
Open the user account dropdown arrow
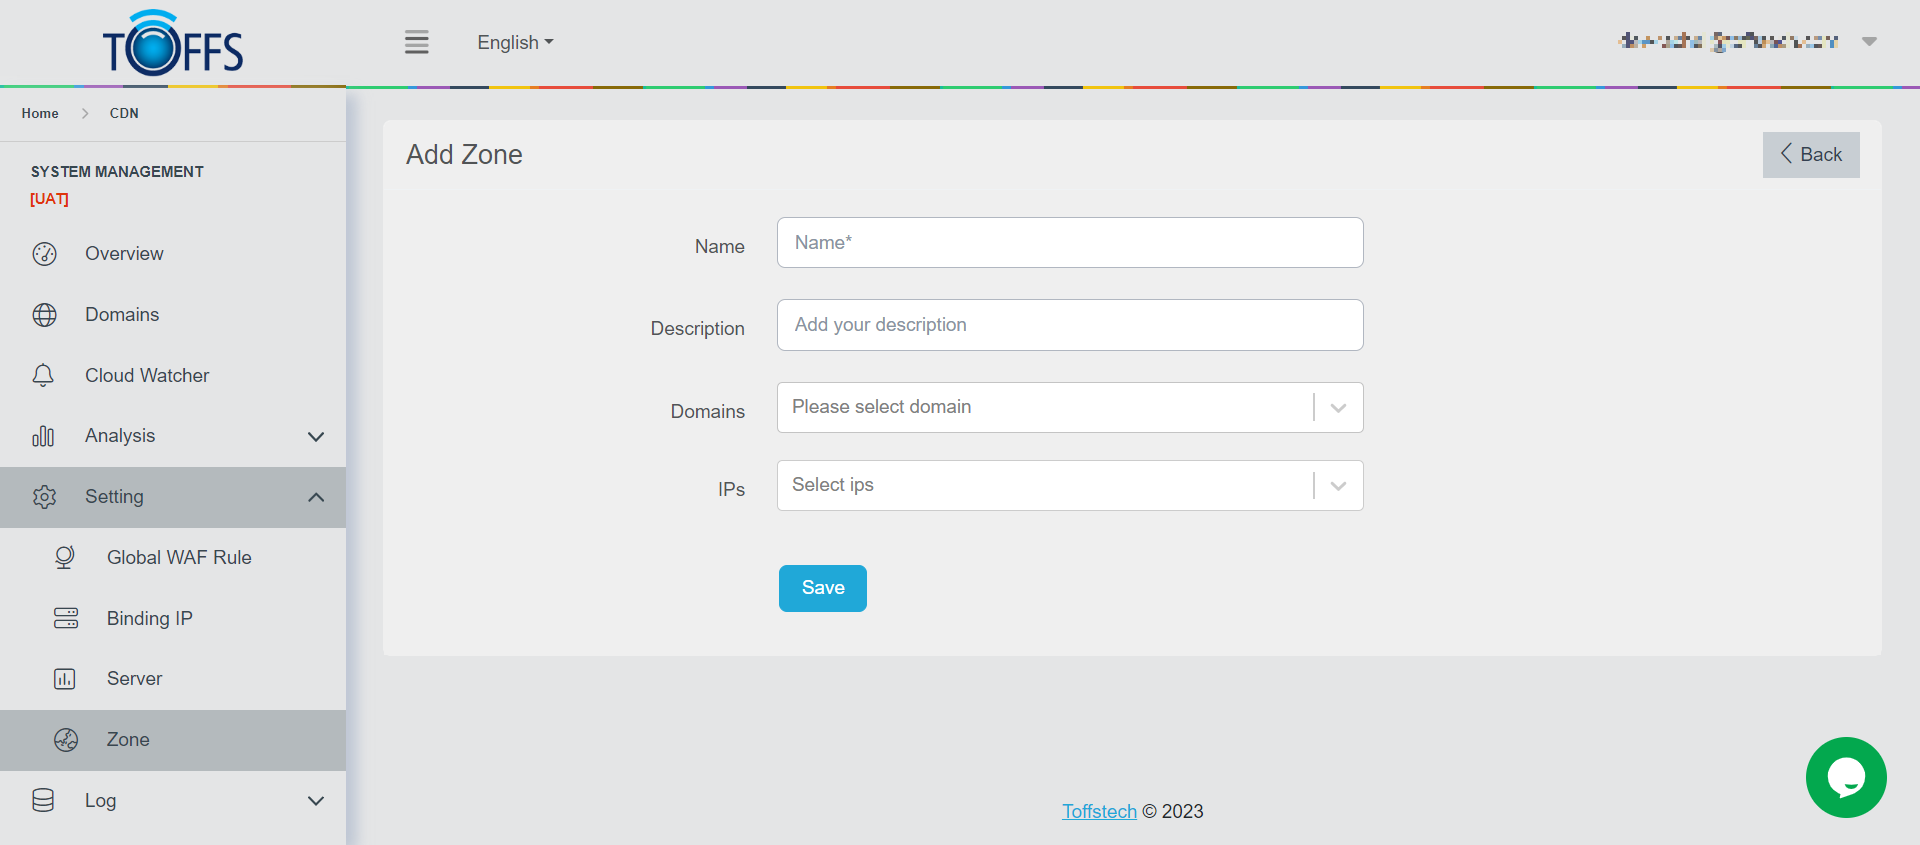[x=1868, y=42]
